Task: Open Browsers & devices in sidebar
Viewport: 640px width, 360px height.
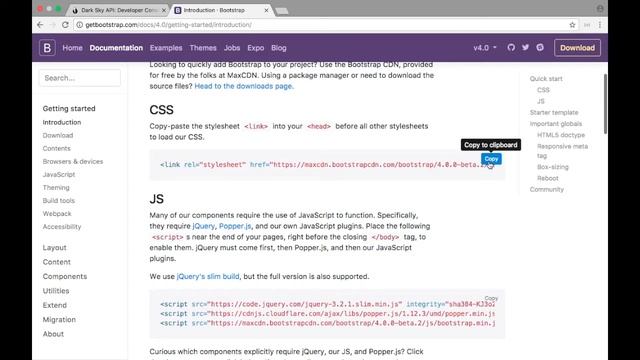Action: [x=73, y=161]
